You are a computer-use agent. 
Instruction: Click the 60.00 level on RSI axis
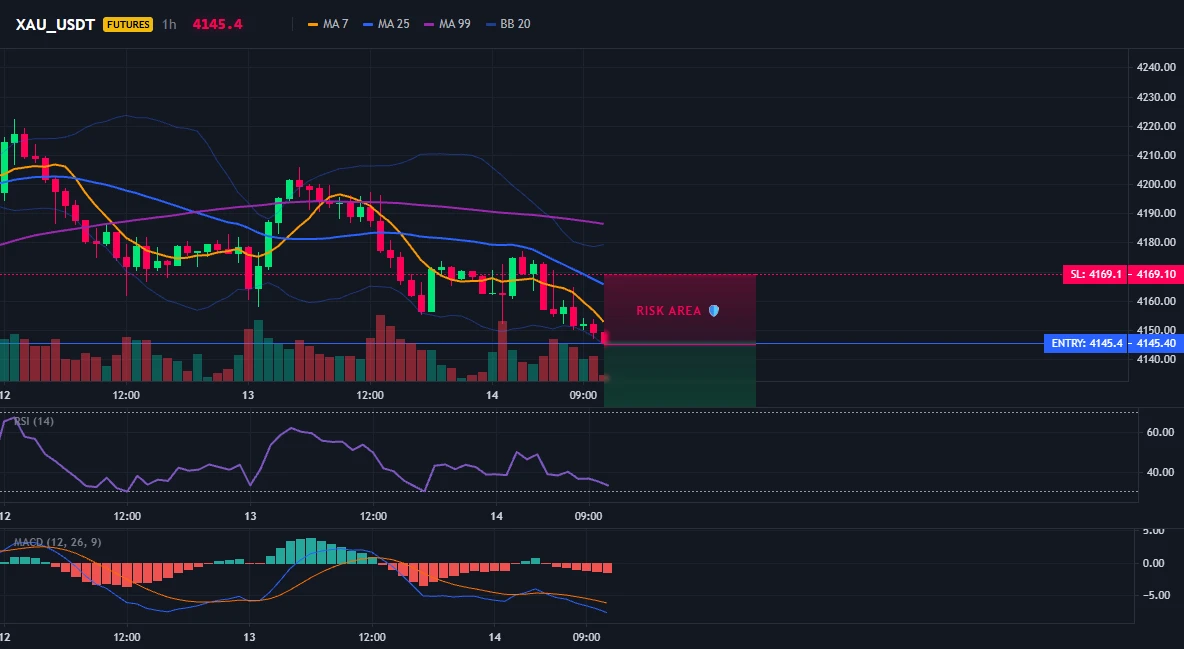[x=1161, y=432]
